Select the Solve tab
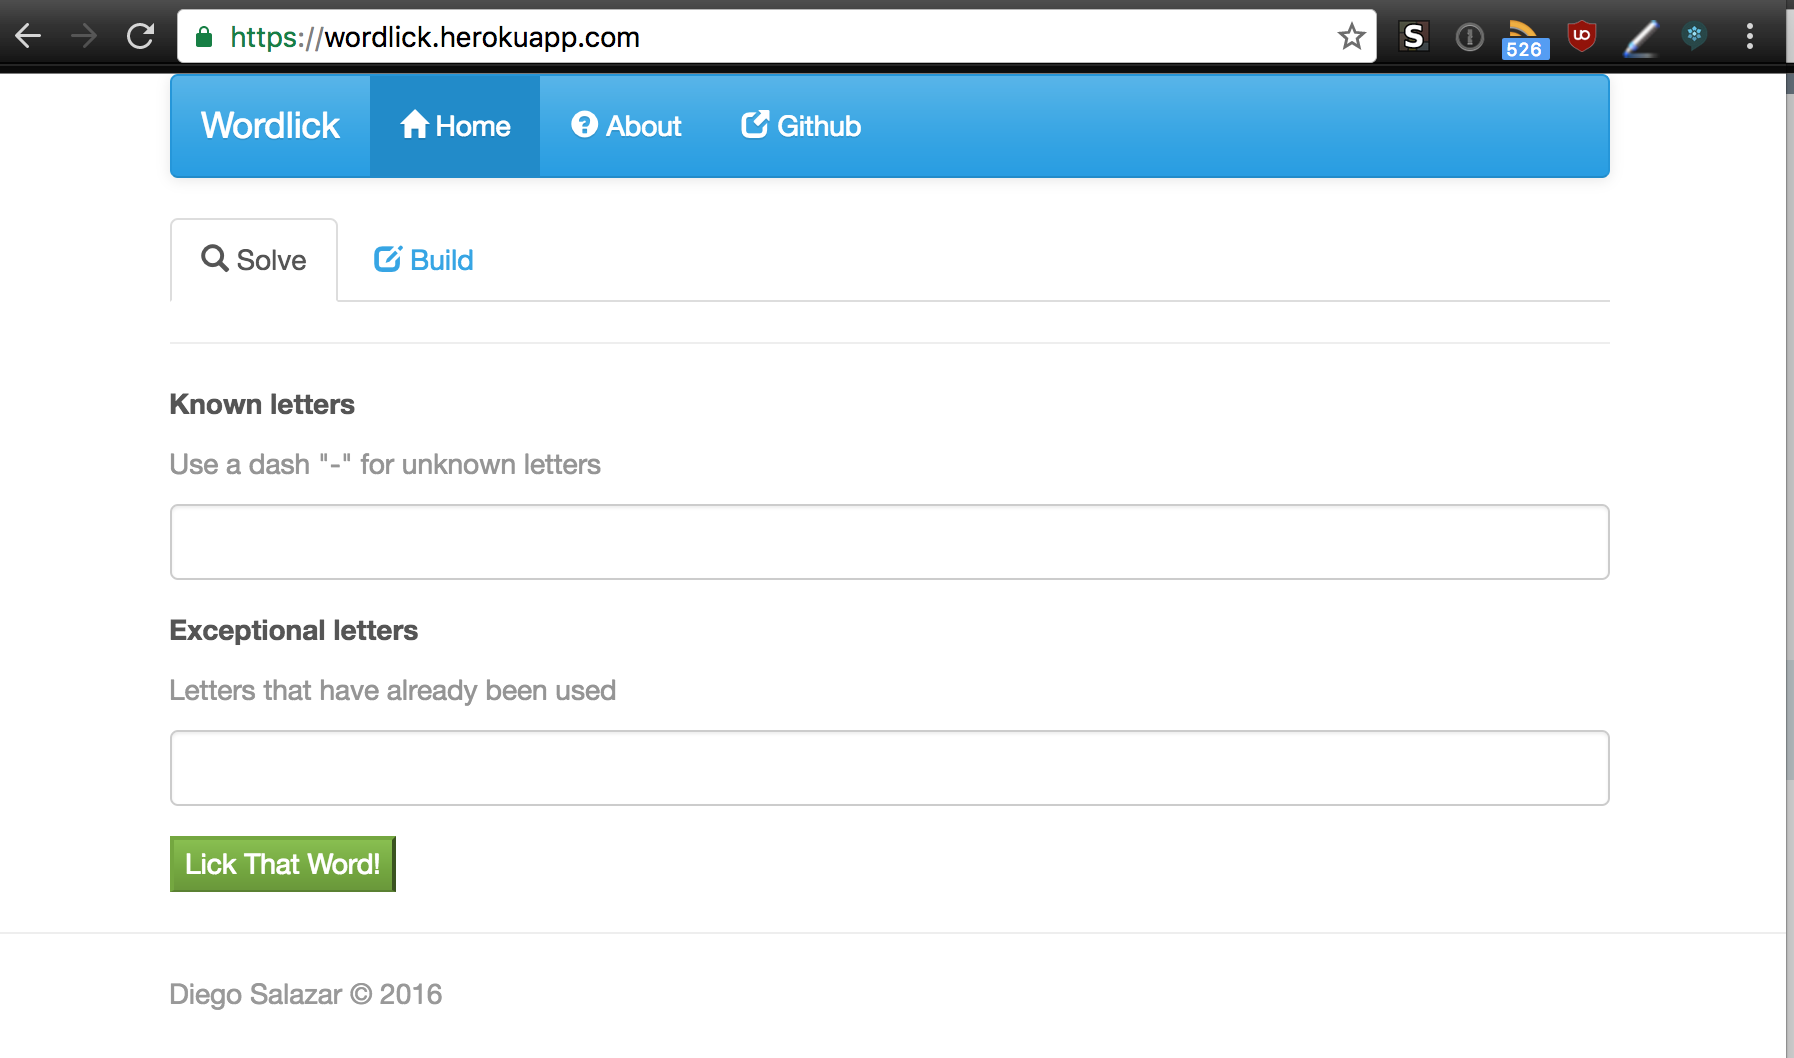Screen dimensions: 1794x1058 (x=254, y=260)
